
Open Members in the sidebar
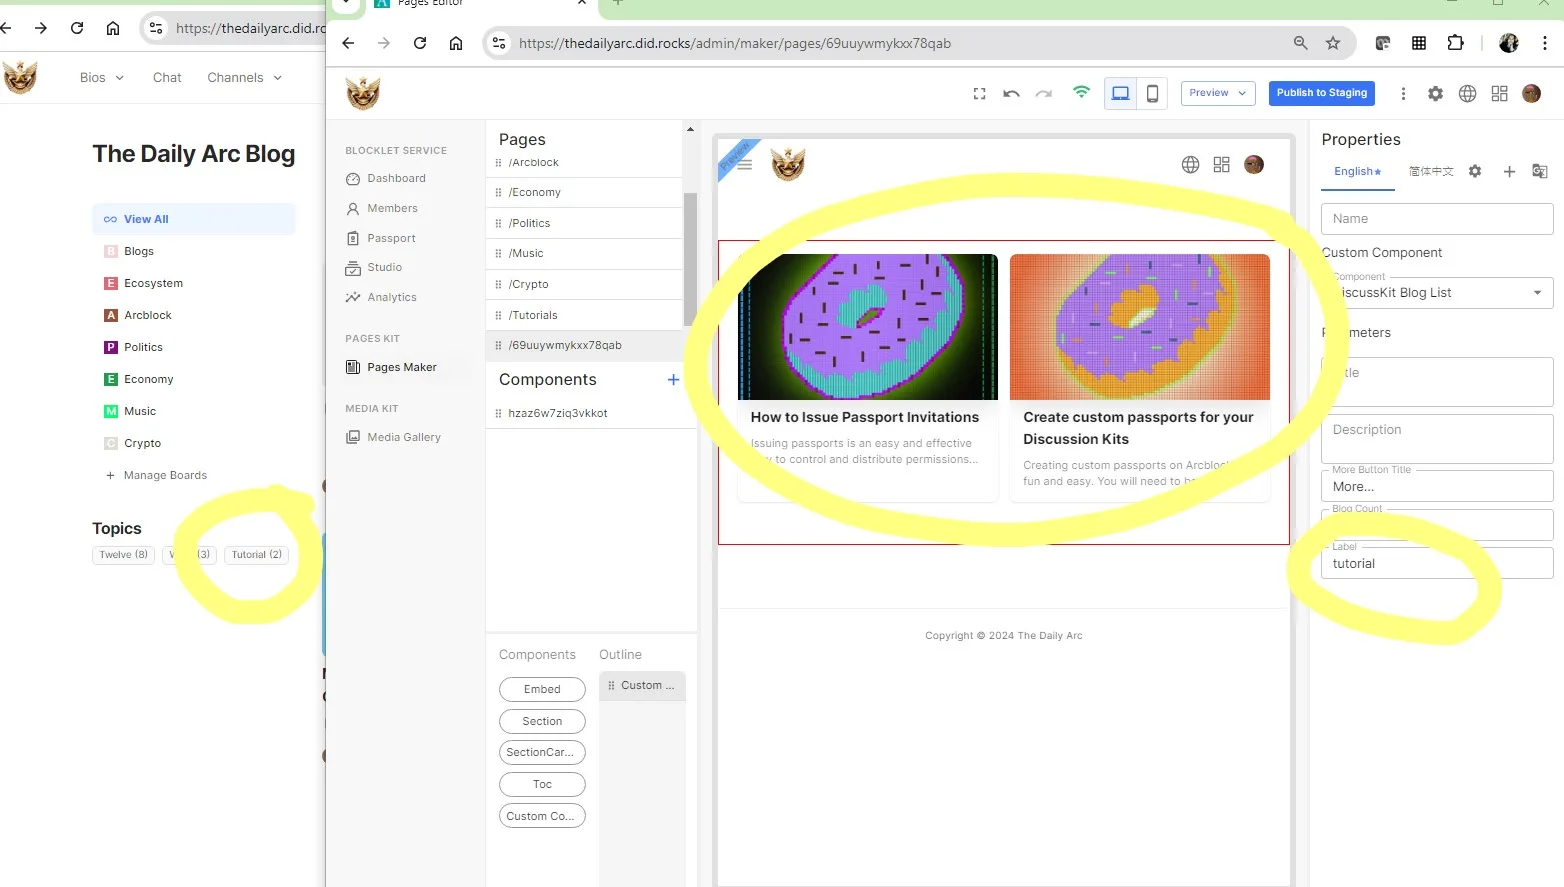pyautogui.click(x=392, y=209)
